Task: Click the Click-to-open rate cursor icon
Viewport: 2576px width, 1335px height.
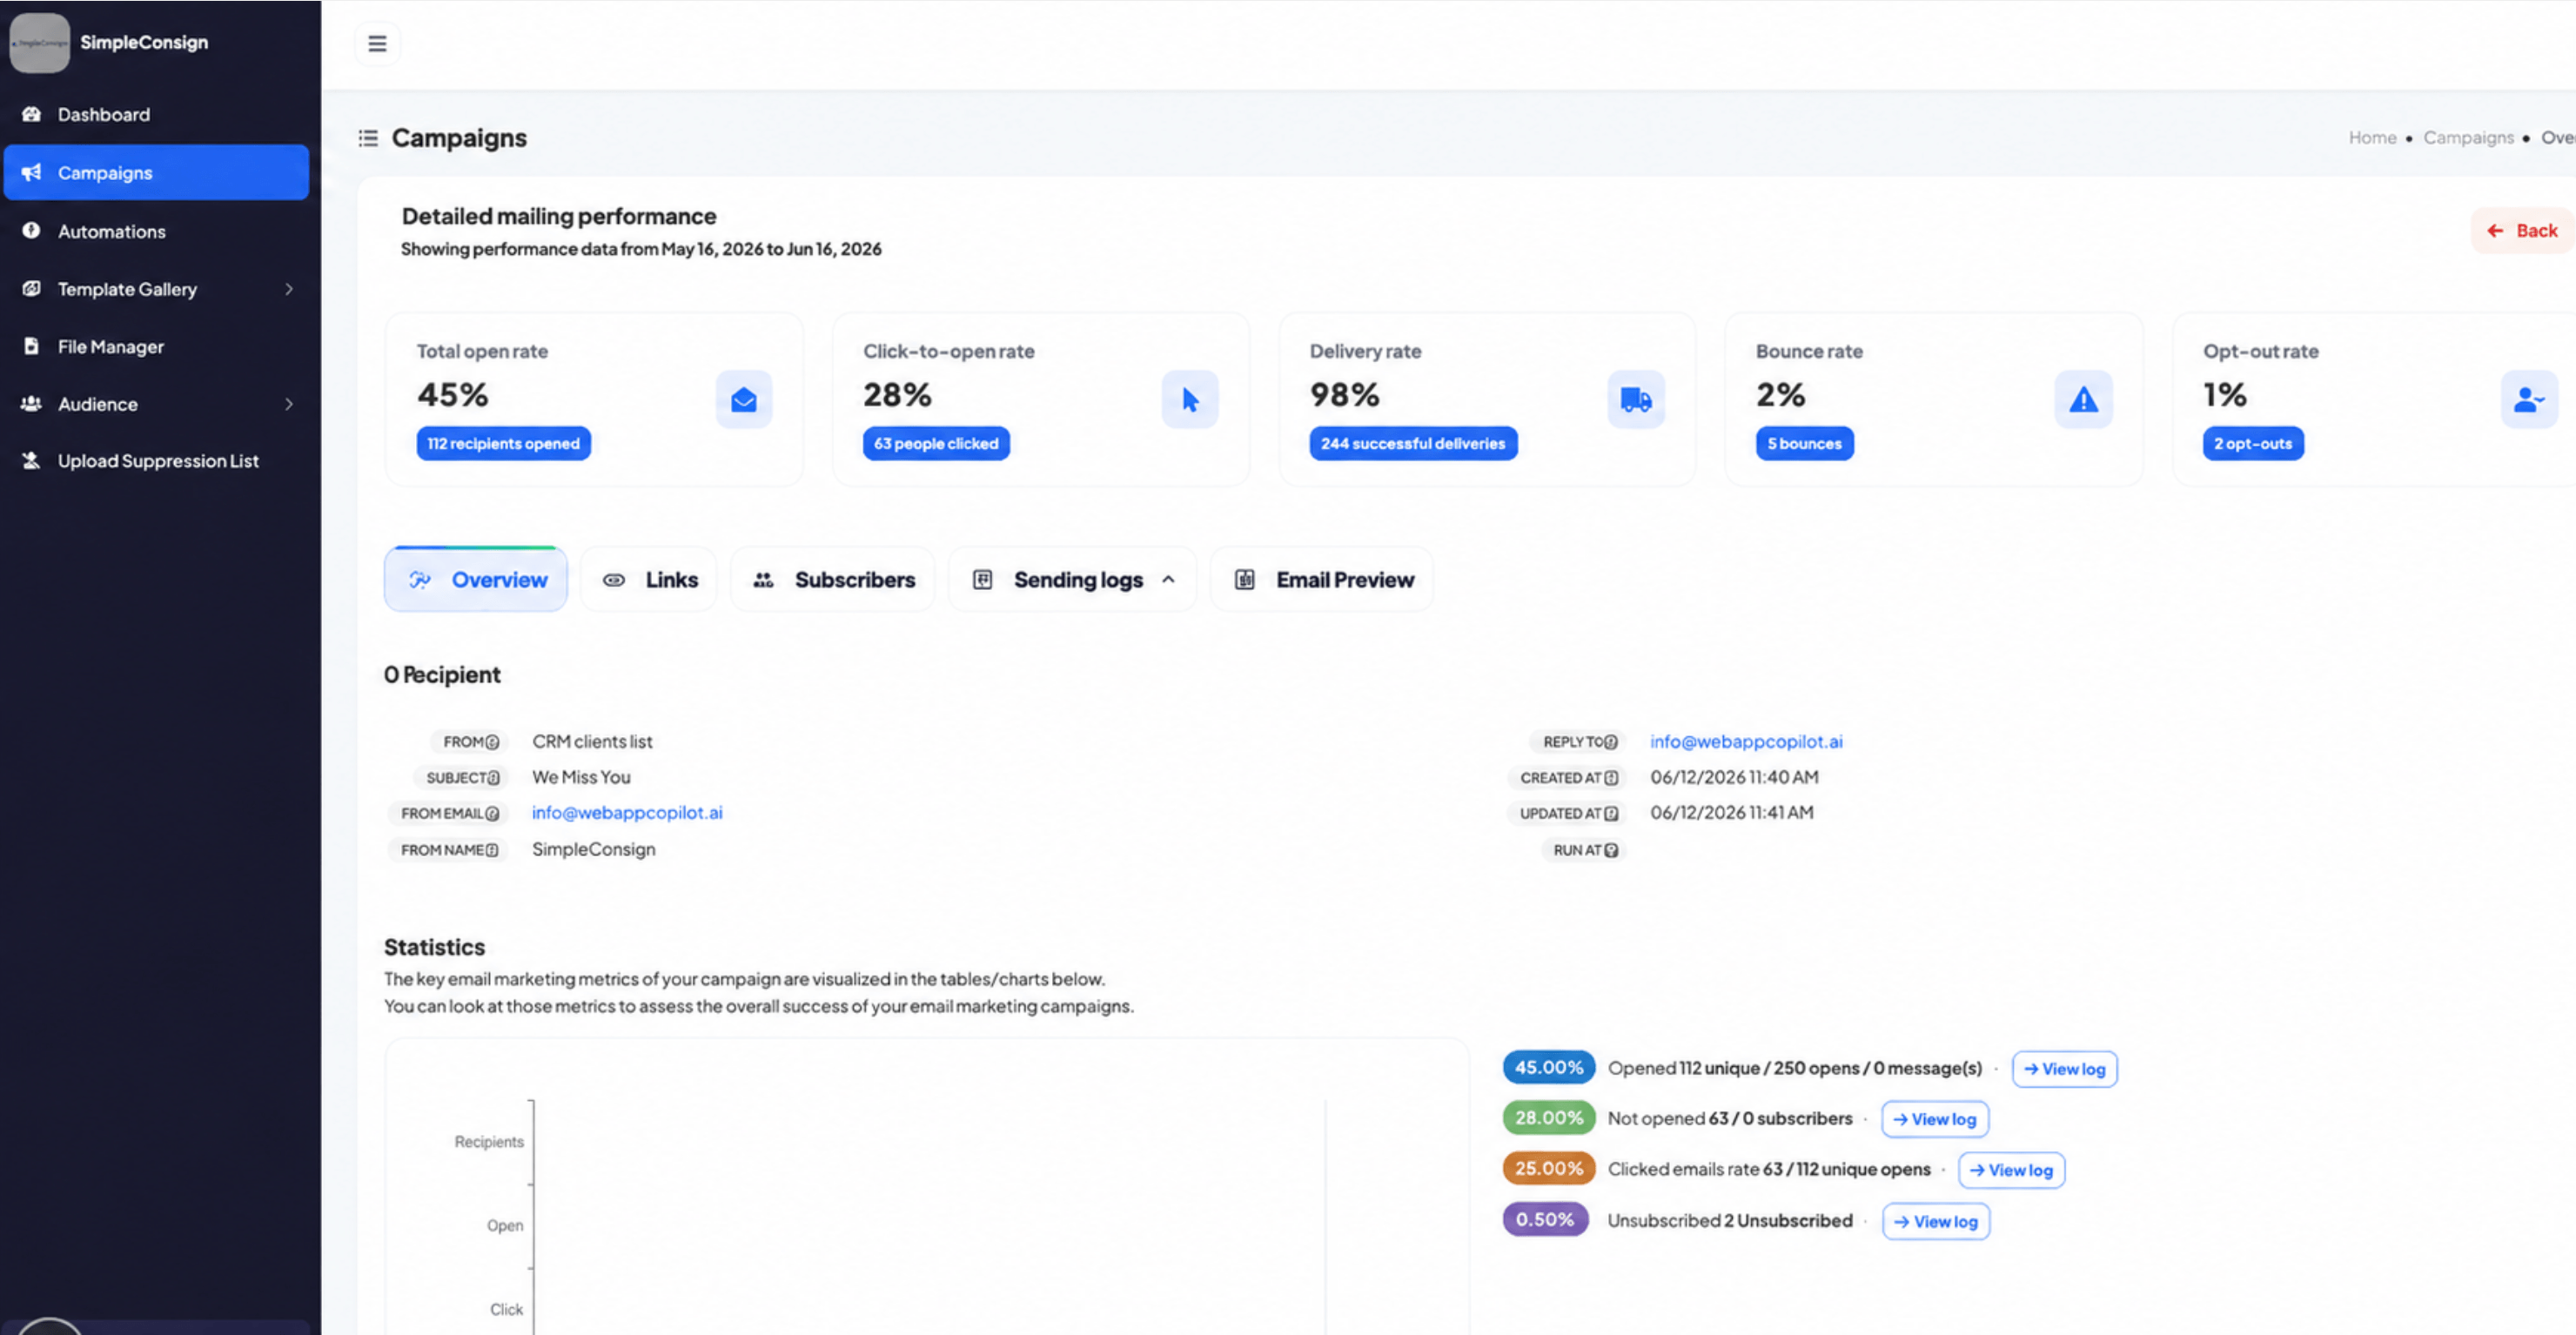Action: coord(1189,400)
